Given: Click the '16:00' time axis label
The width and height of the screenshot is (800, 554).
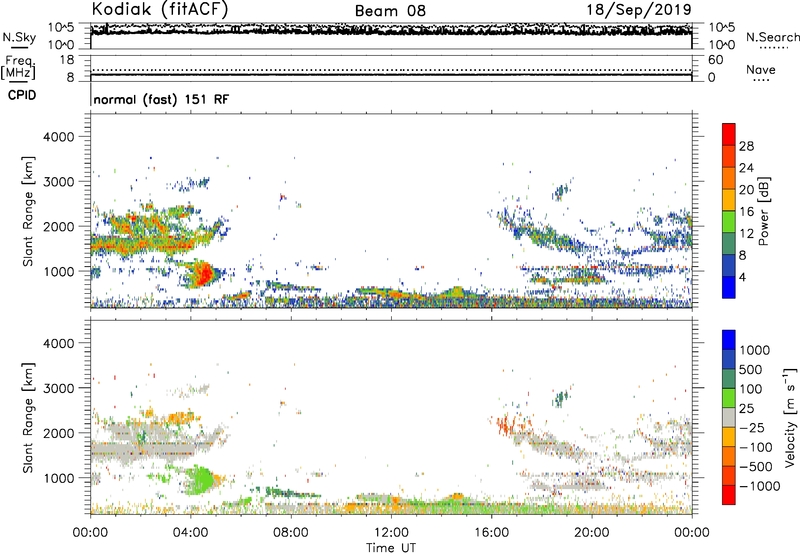Looking at the screenshot, I should pos(491,533).
